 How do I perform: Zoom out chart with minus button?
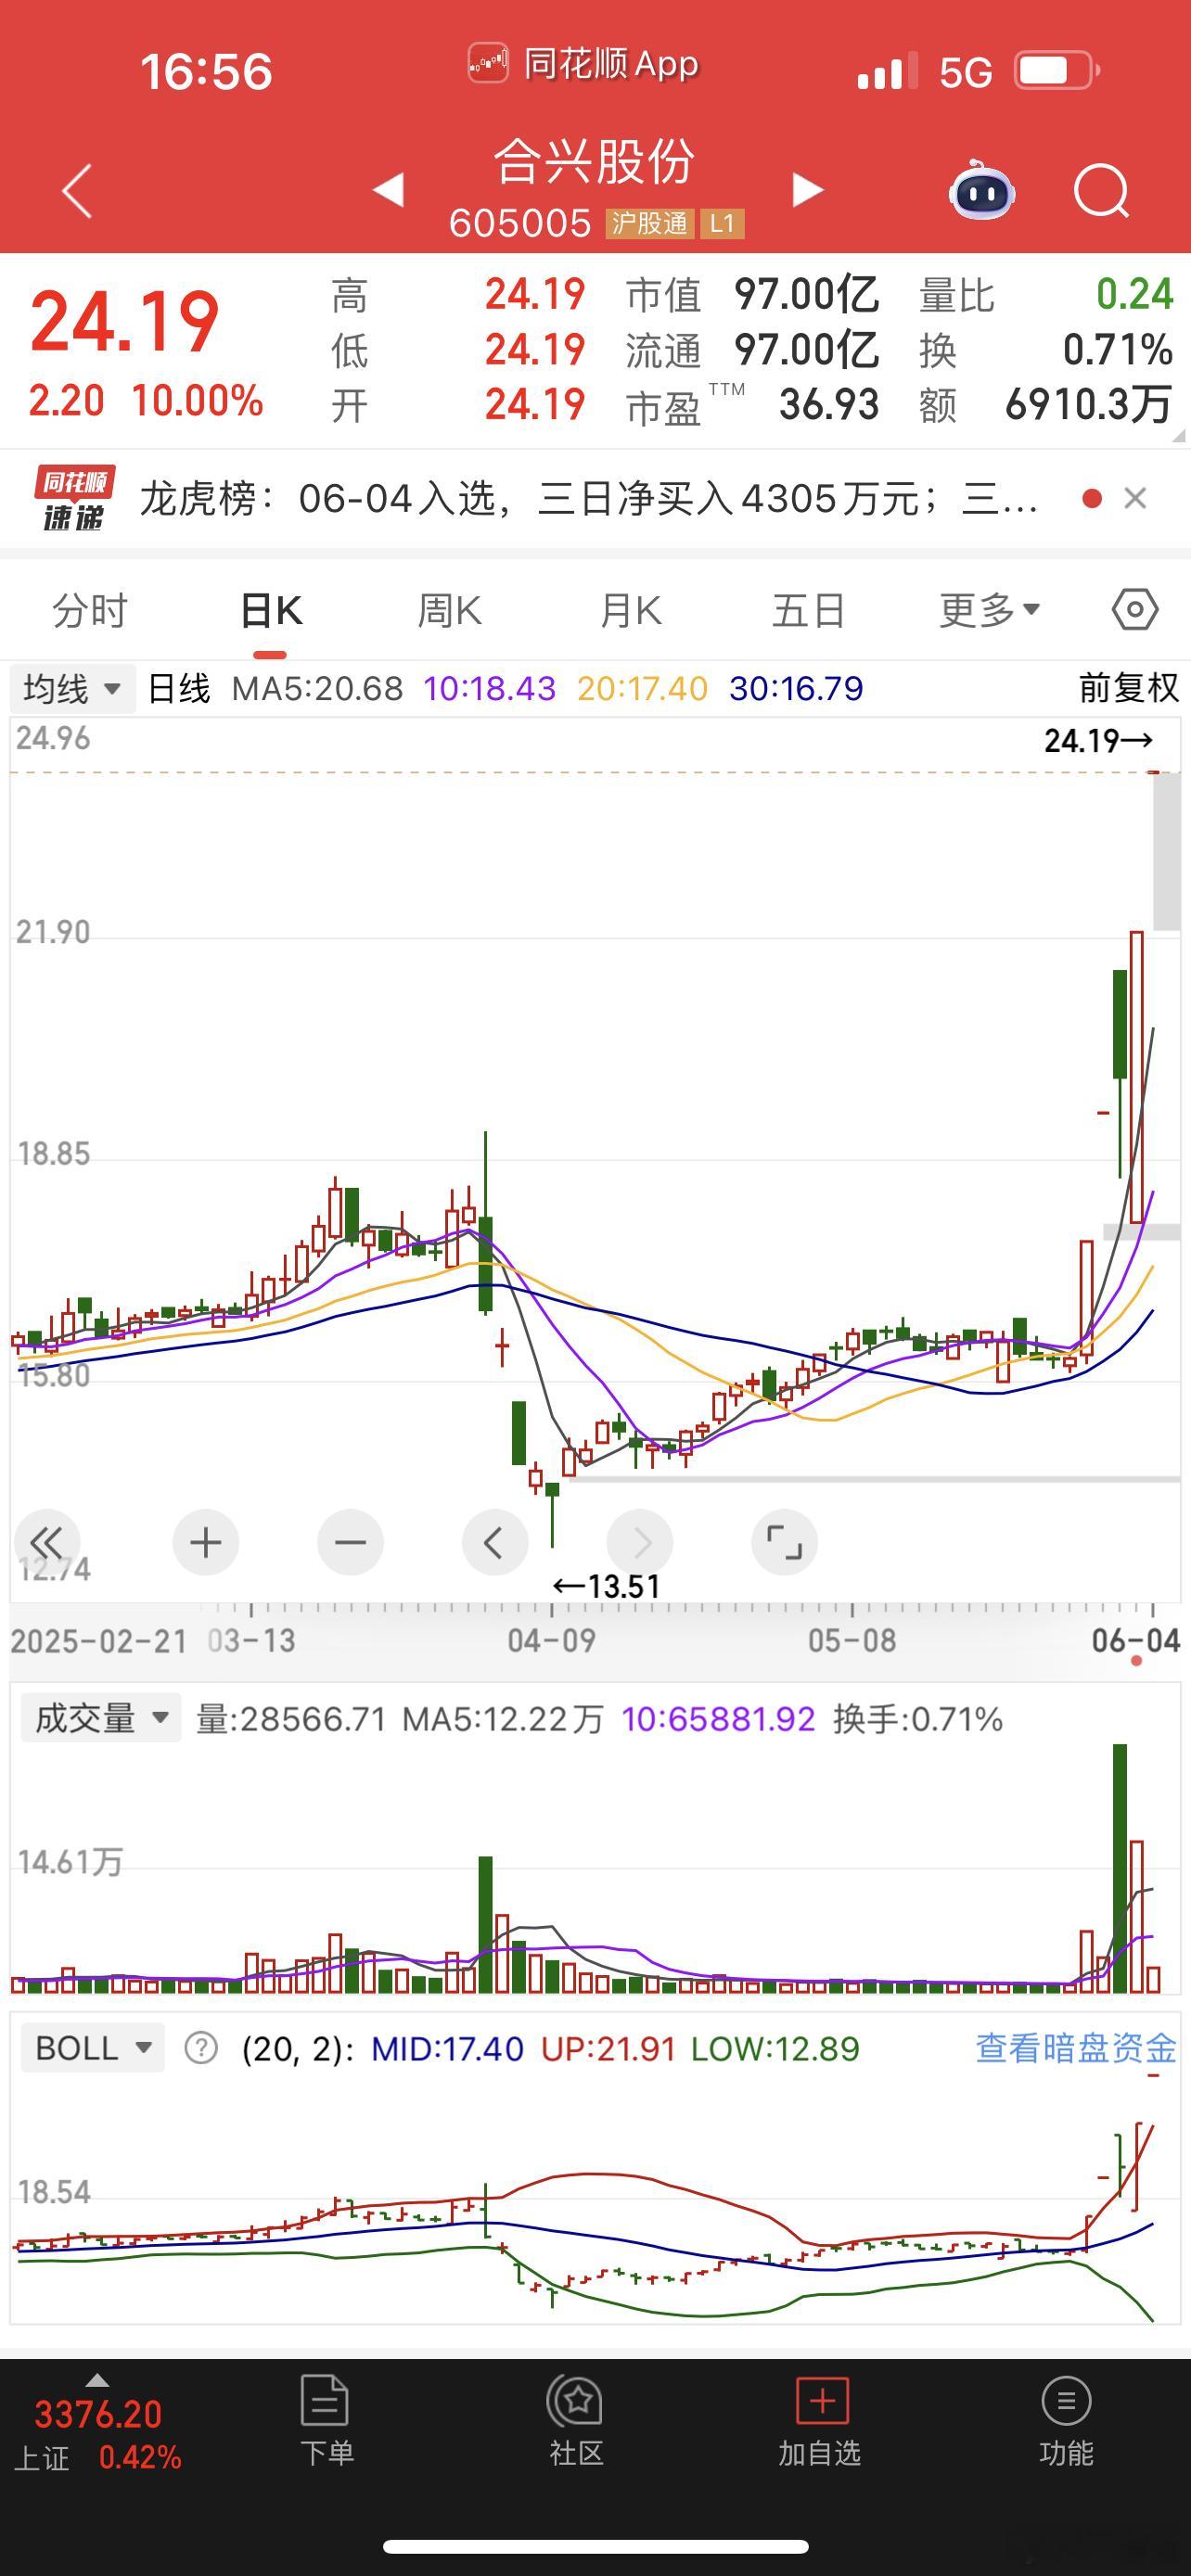tap(350, 1542)
